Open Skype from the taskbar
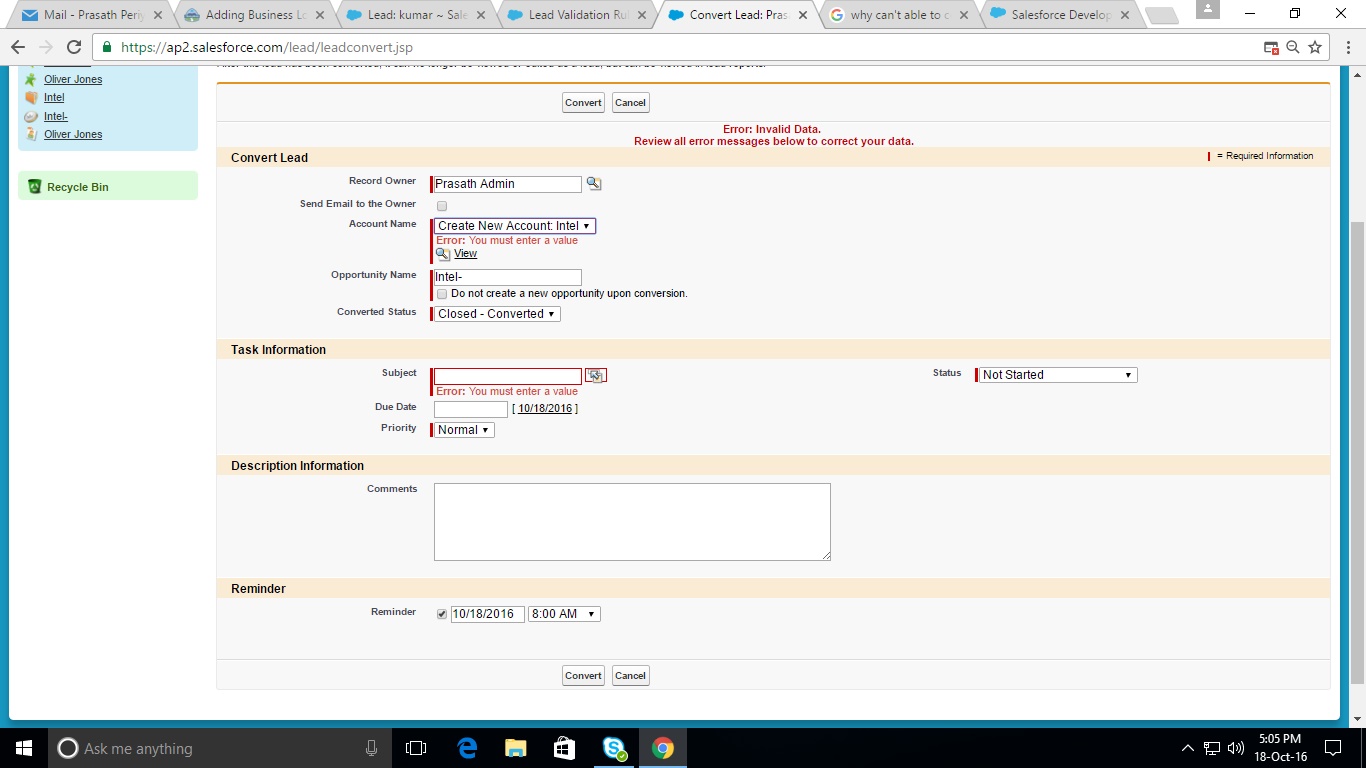The width and height of the screenshot is (1366, 768). [614, 748]
